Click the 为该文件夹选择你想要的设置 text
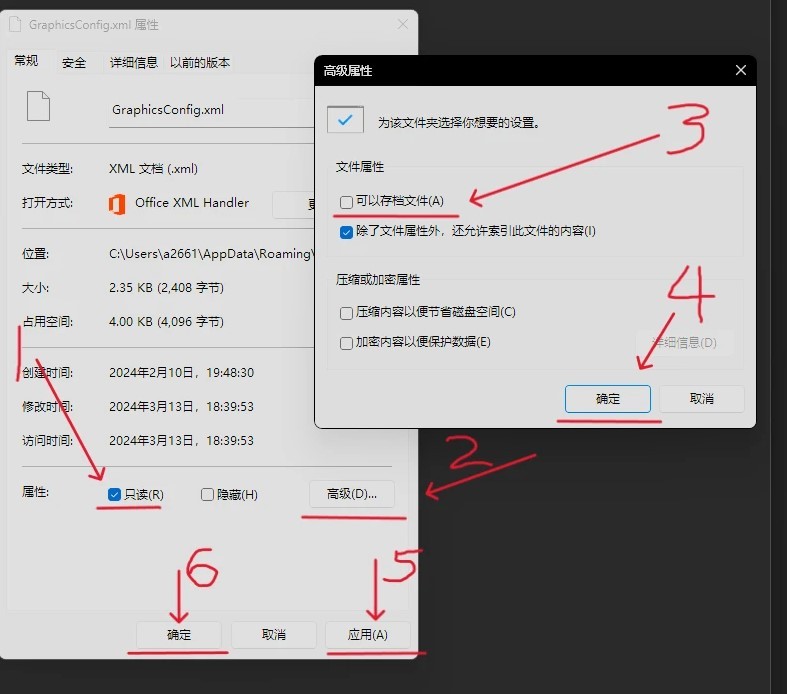 [459, 122]
